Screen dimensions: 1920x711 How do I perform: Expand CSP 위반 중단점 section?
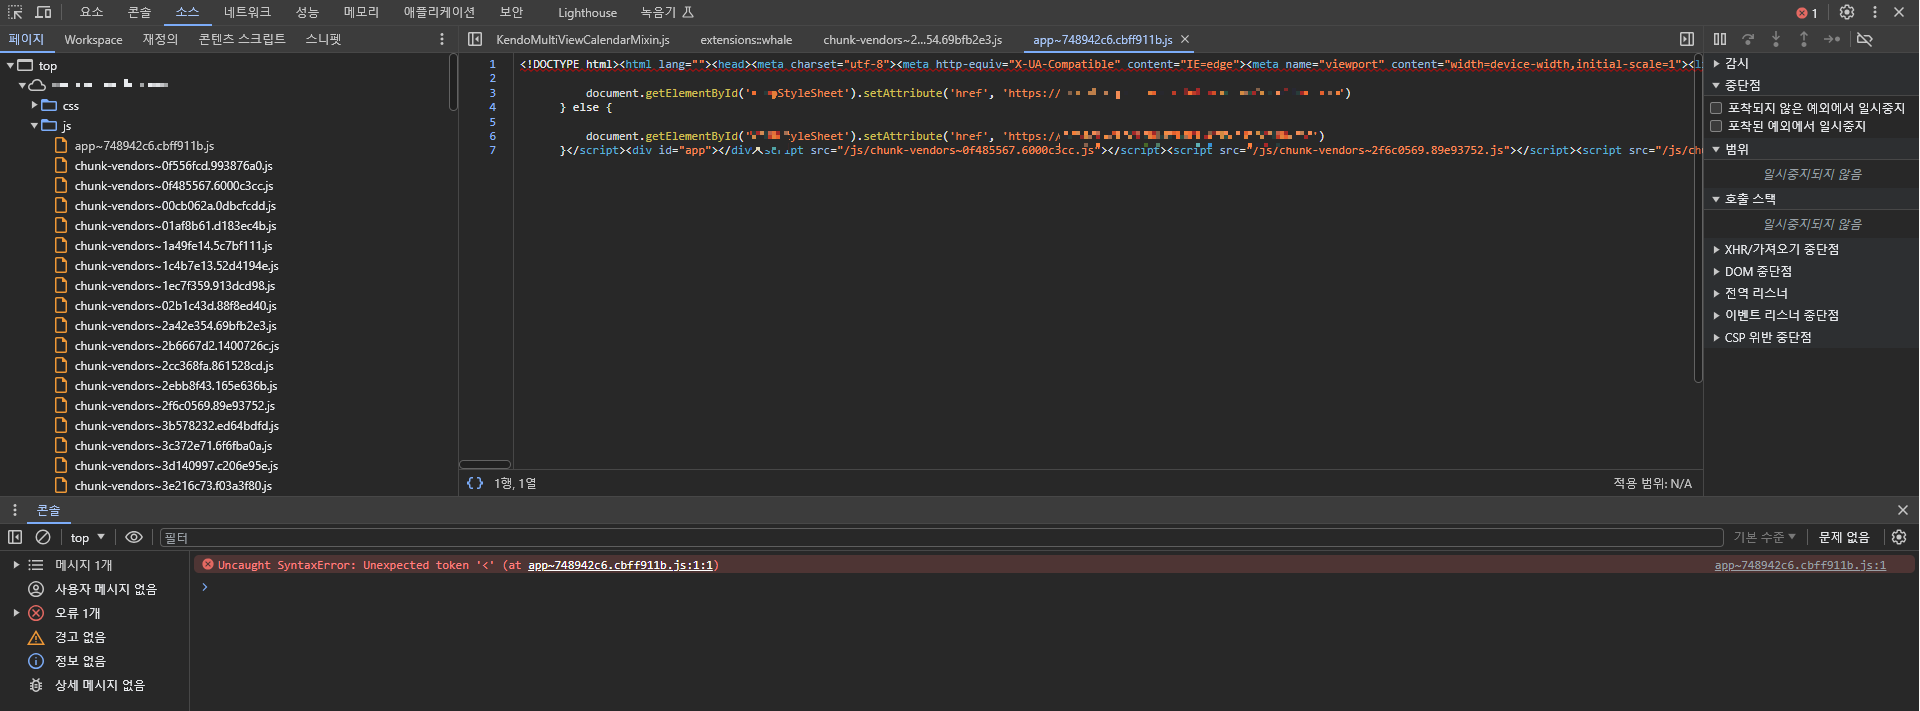coord(1717,337)
